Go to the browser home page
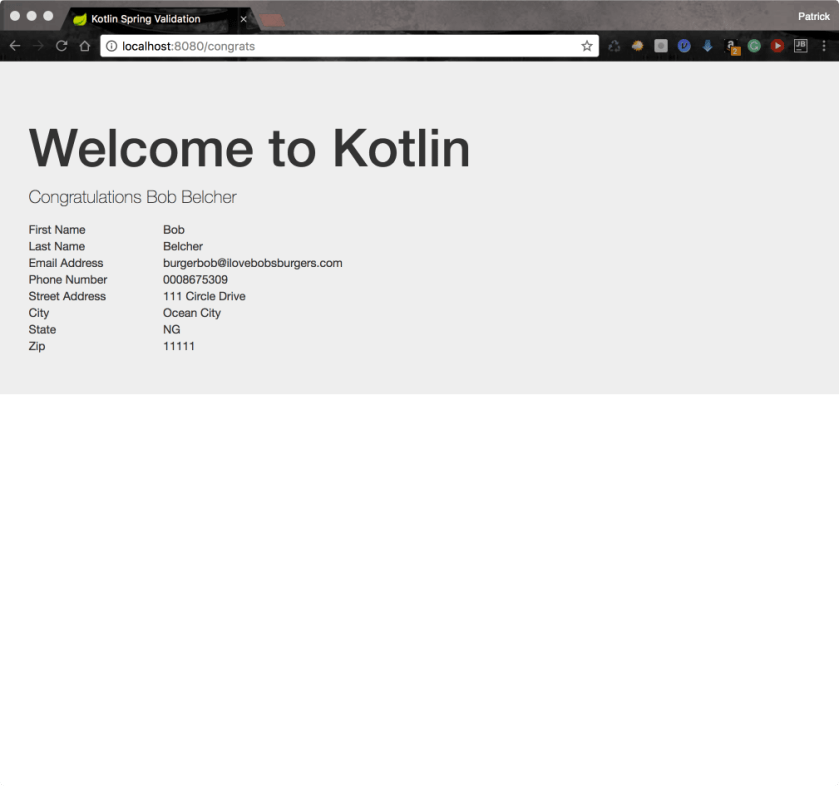Screen dimensions: 839x786 coord(85,46)
